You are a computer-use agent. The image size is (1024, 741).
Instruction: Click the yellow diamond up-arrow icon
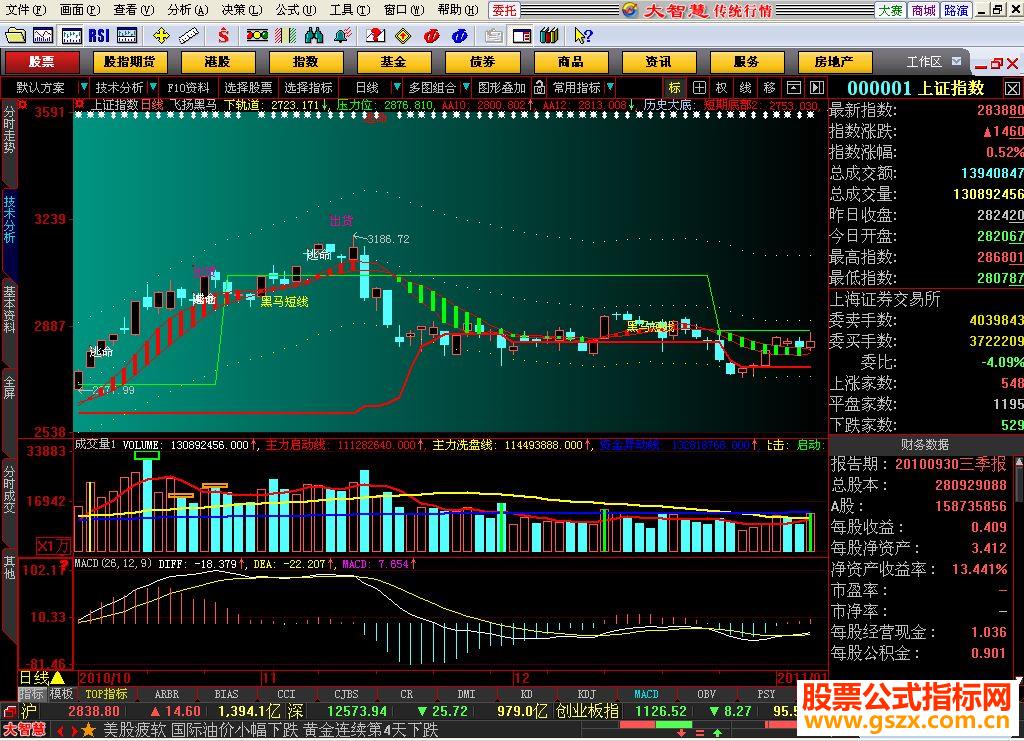[x=404, y=35]
